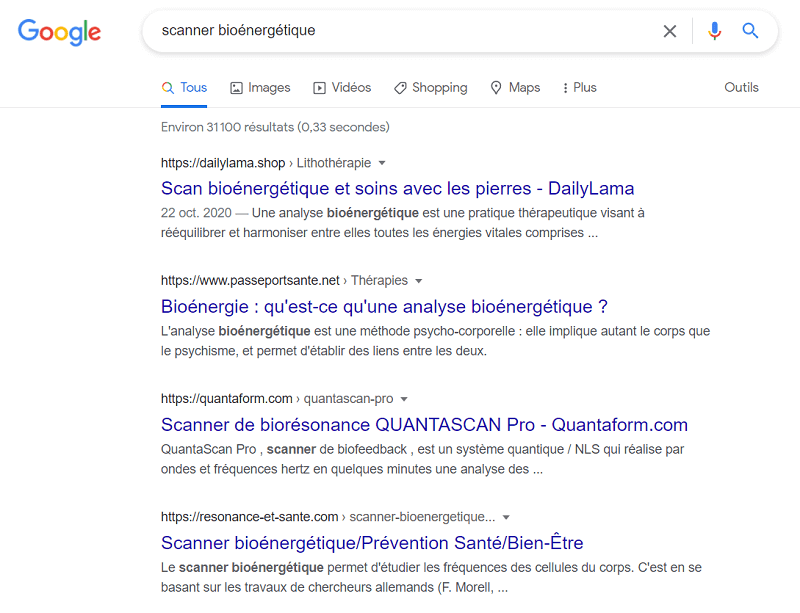This screenshot has width=800, height=613.
Task: Click the Shopping tab tag icon
Action: click(400, 88)
